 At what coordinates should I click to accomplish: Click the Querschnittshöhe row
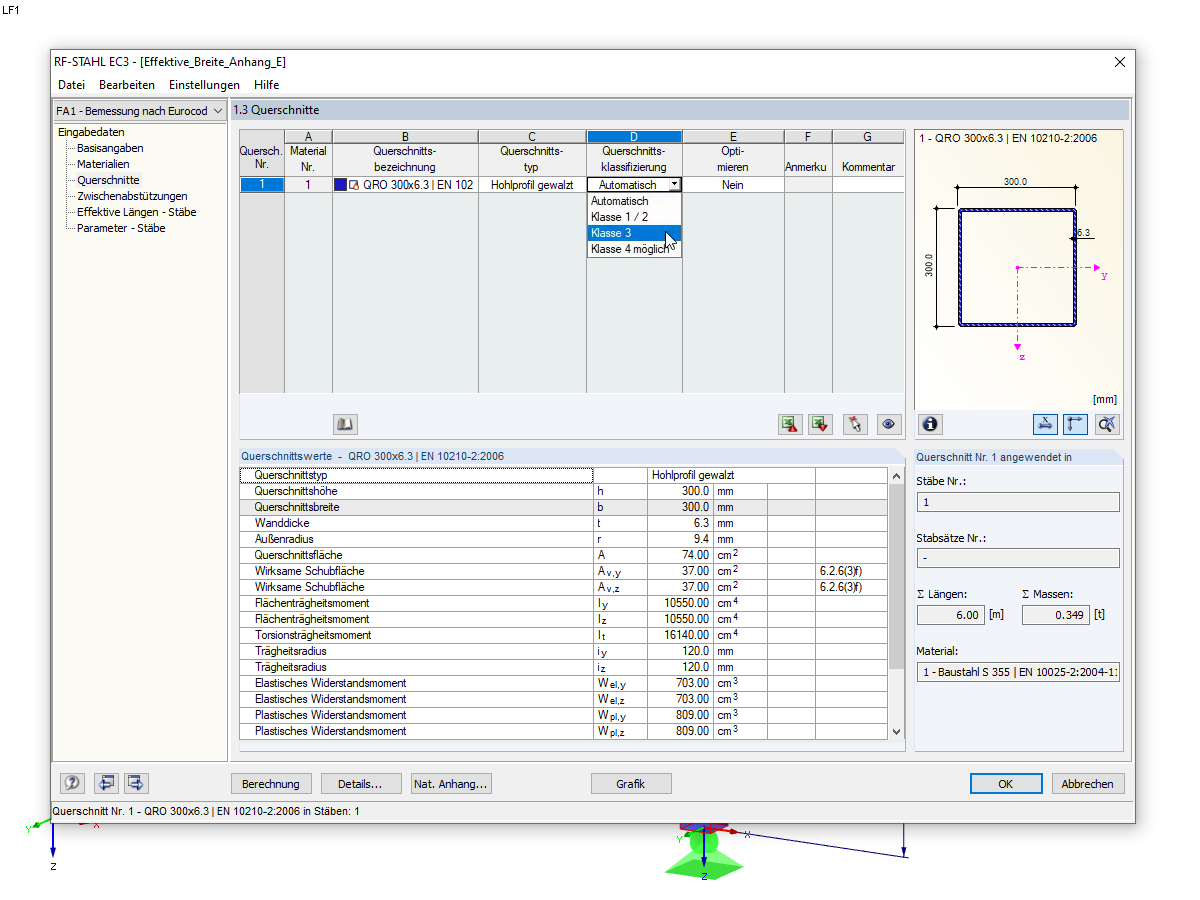tap(564, 491)
